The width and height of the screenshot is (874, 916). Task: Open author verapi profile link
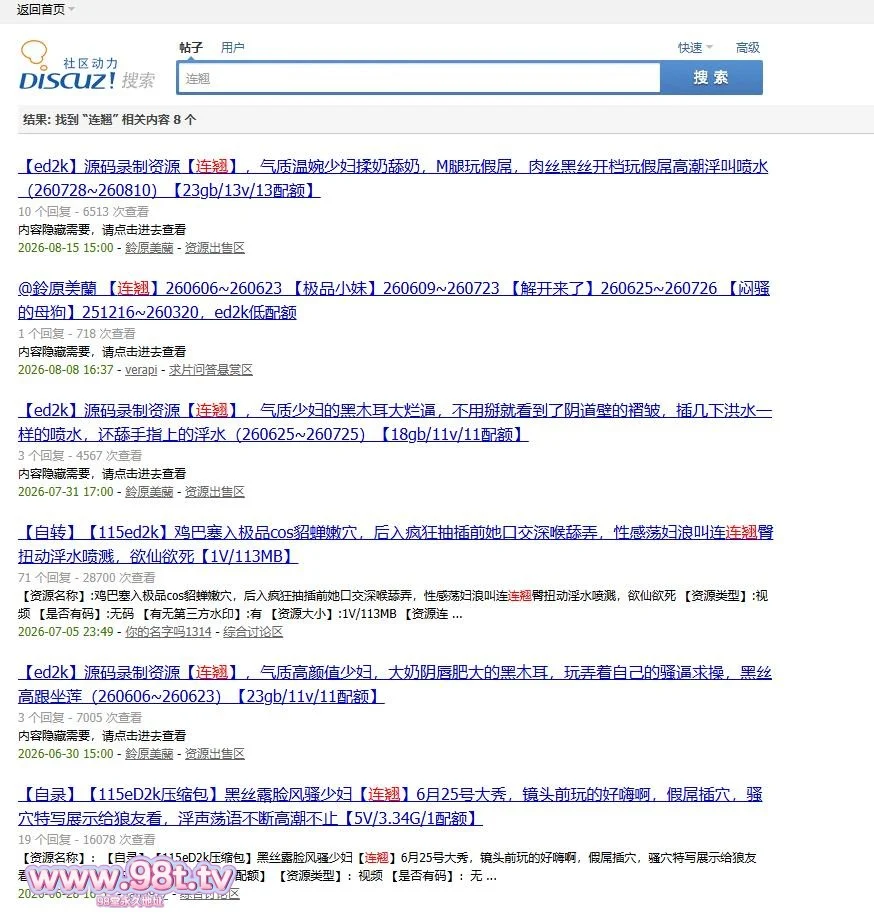point(141,370)
